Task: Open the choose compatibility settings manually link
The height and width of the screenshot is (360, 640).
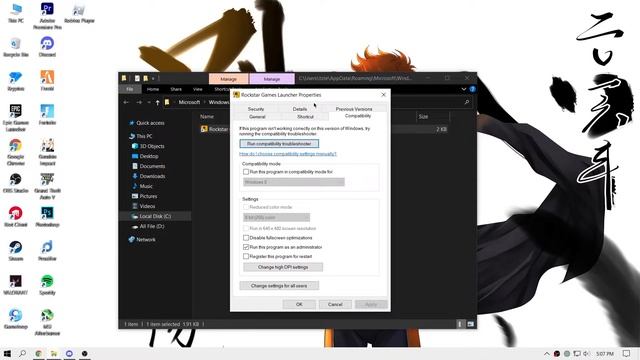Action: 288,154
